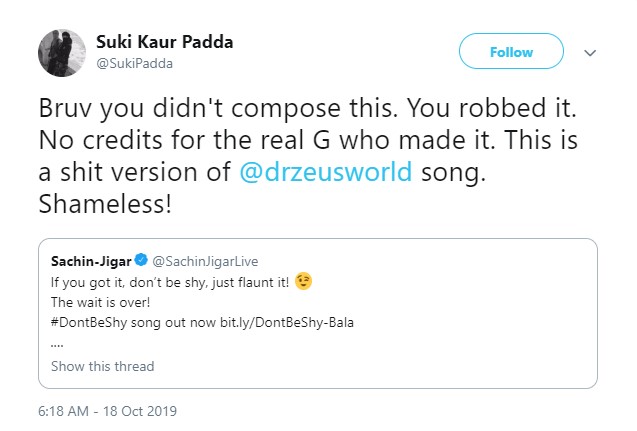Follow Suki Kaur Padda
The width and height of the screenshot is (637, 431).
(510, 52)
